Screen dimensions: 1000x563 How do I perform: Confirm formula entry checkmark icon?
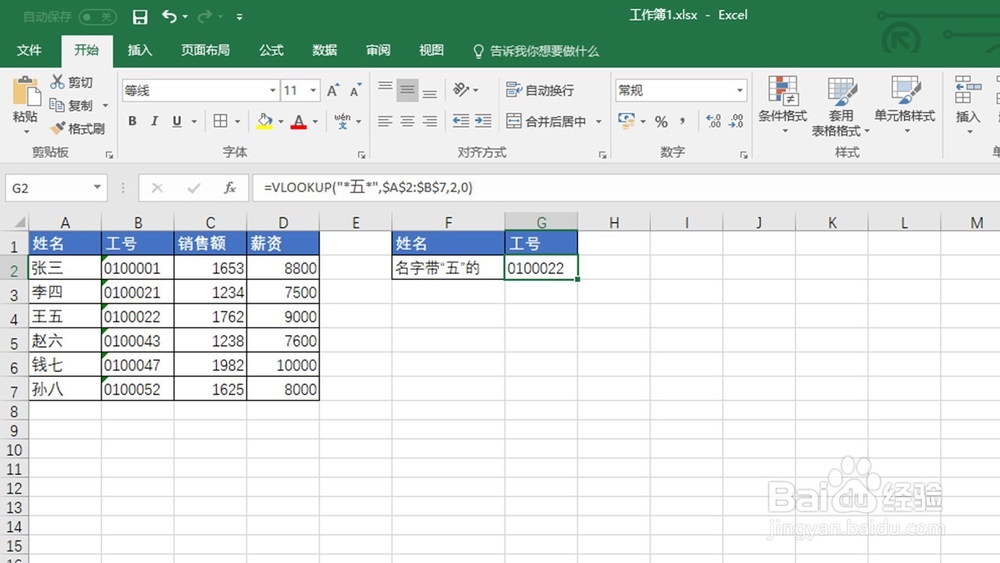click(x=194, y=187)
